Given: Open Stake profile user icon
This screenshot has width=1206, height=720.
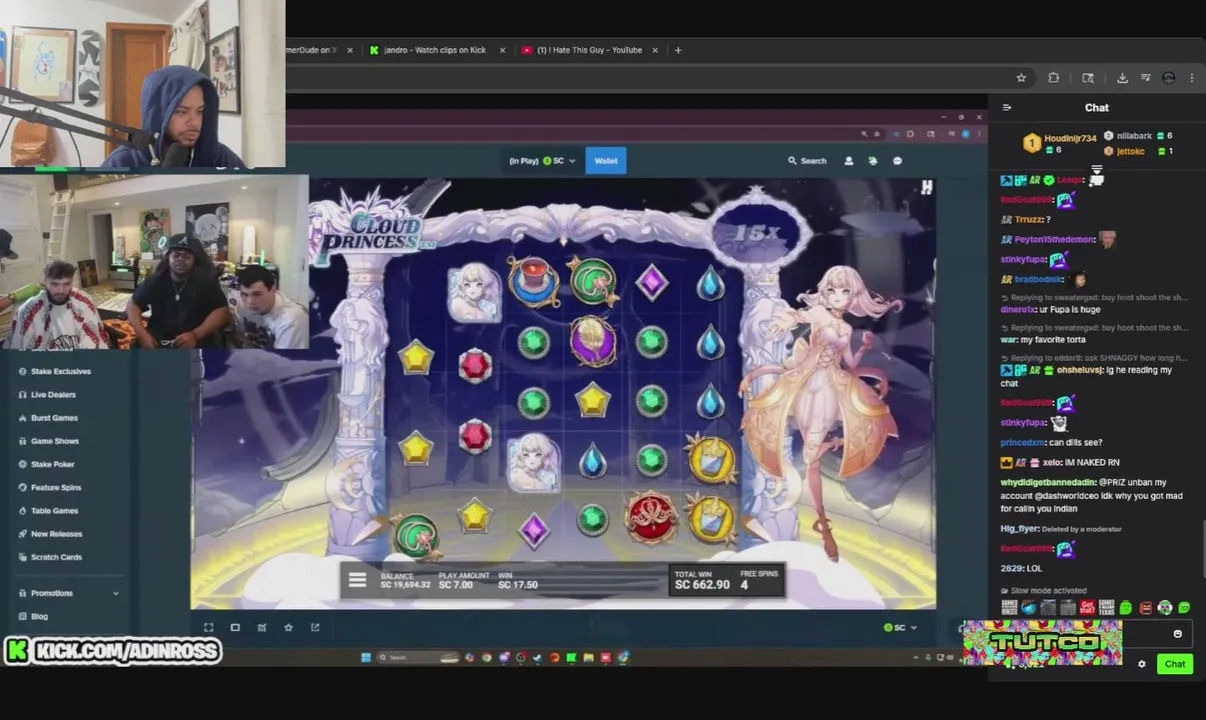Looking at the screenshot, I should [849, 160].
